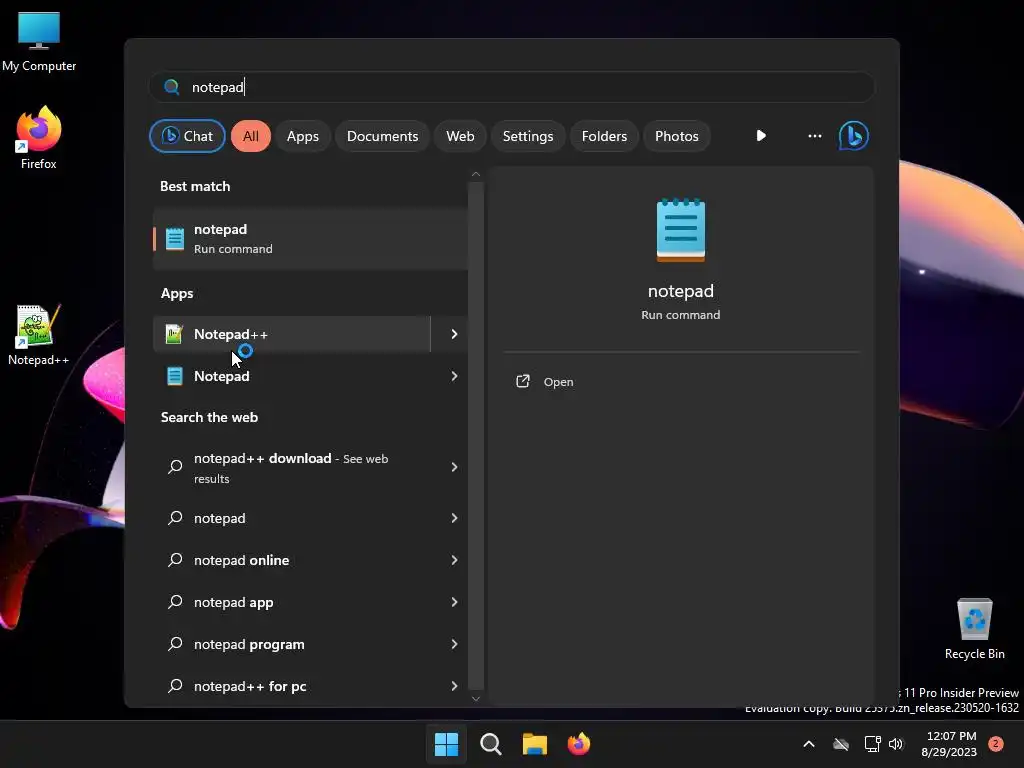1024x768 pixels.
Task: Switch to the Web filter tab
Action: [460, 136]
